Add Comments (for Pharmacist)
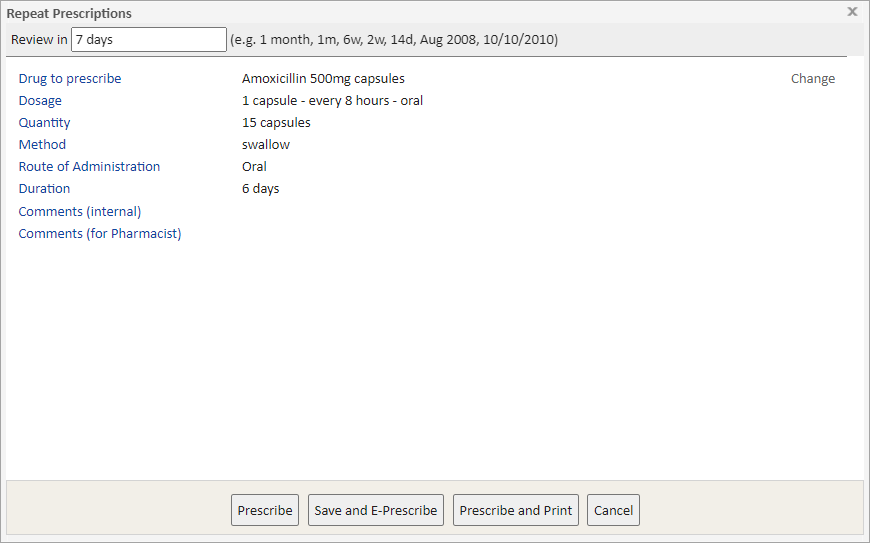Viewport: 870px width, 543px height. click(100, 234)
